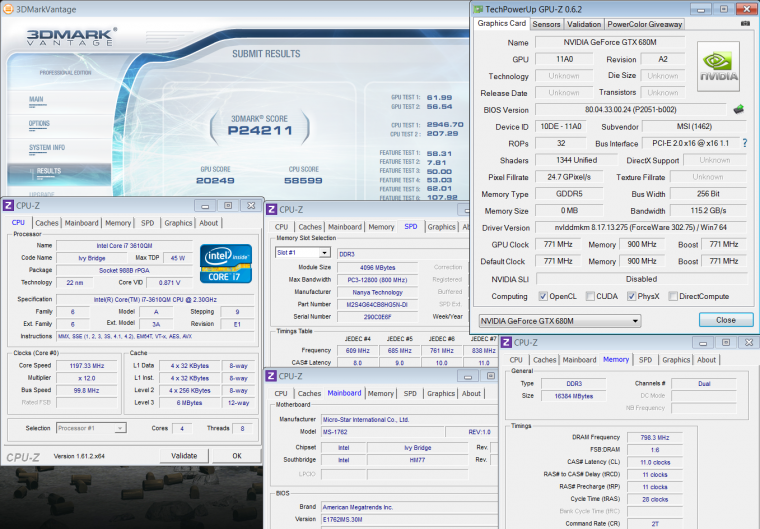Screen dimensions: 760x529
Task: Click the NVIDIA logo in GPU-Z
Action: tap(718, 67)
